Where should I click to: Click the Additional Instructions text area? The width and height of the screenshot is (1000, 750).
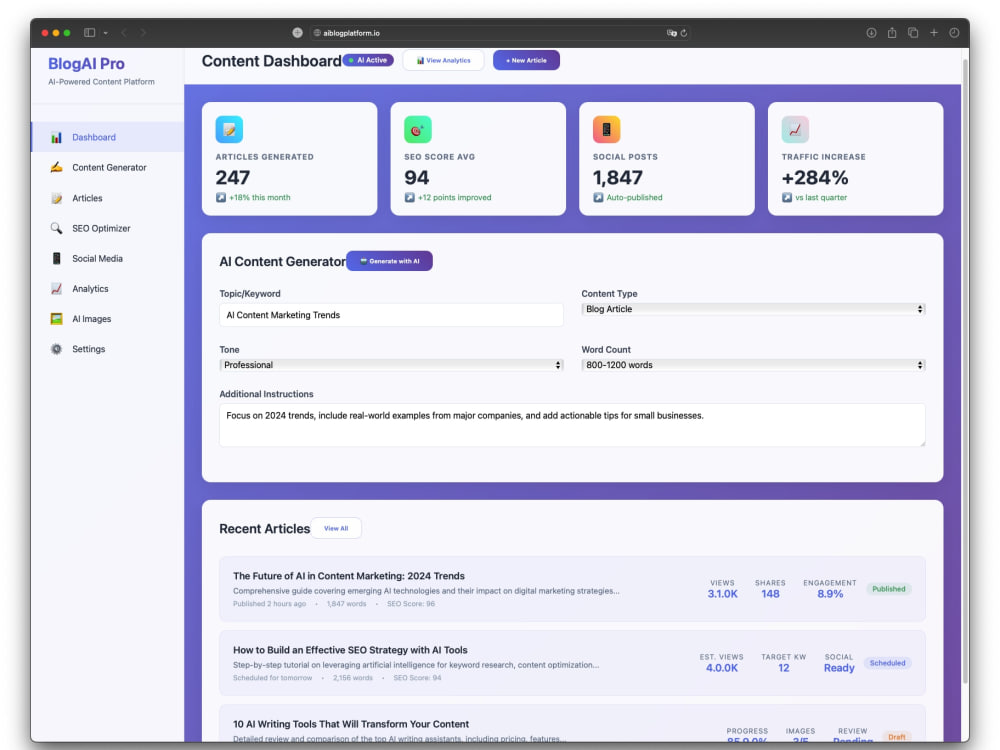[x=572, y=425]
